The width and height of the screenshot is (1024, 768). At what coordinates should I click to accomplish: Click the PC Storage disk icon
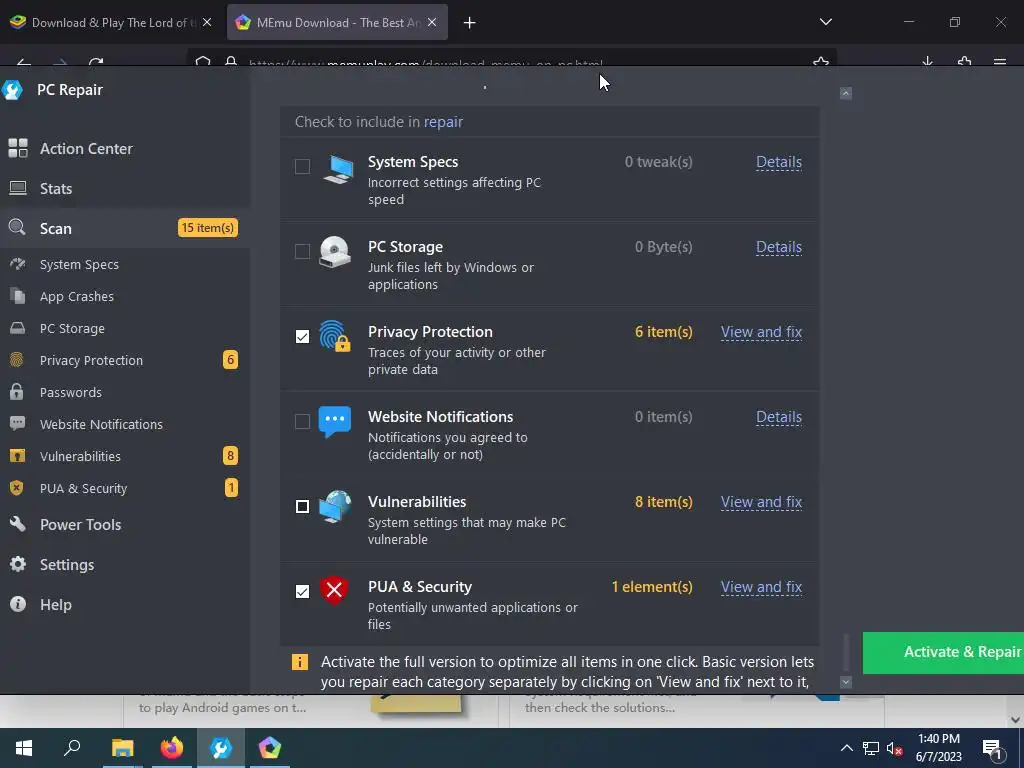(334, 252)
